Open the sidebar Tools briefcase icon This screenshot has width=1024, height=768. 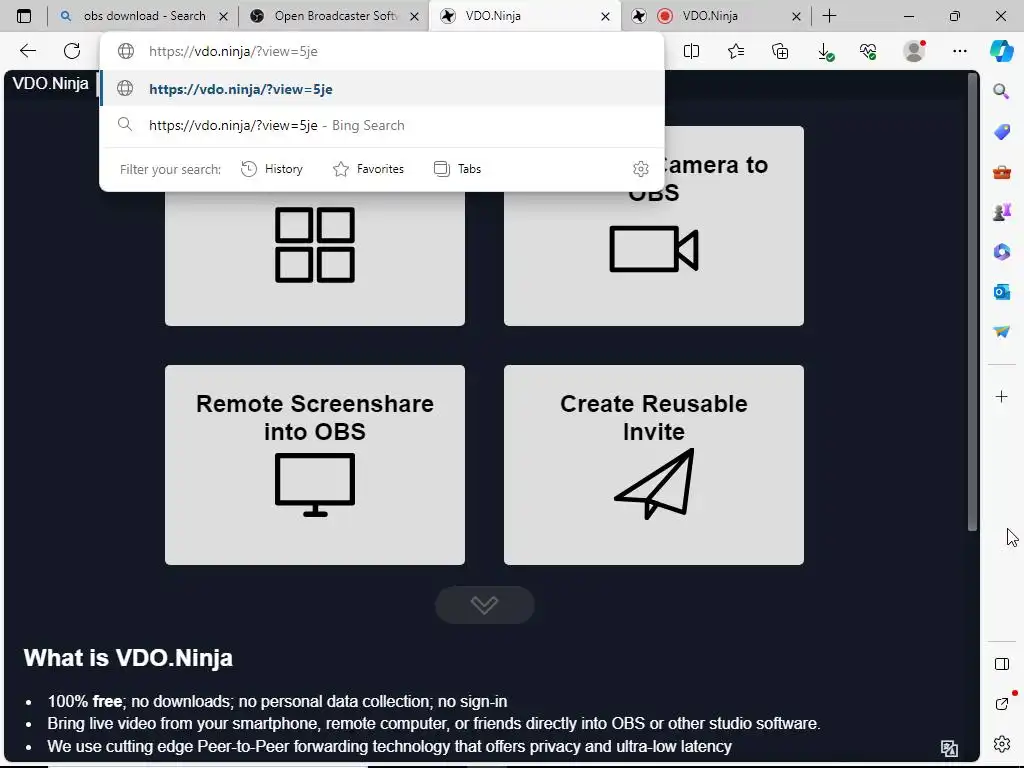1002,172
